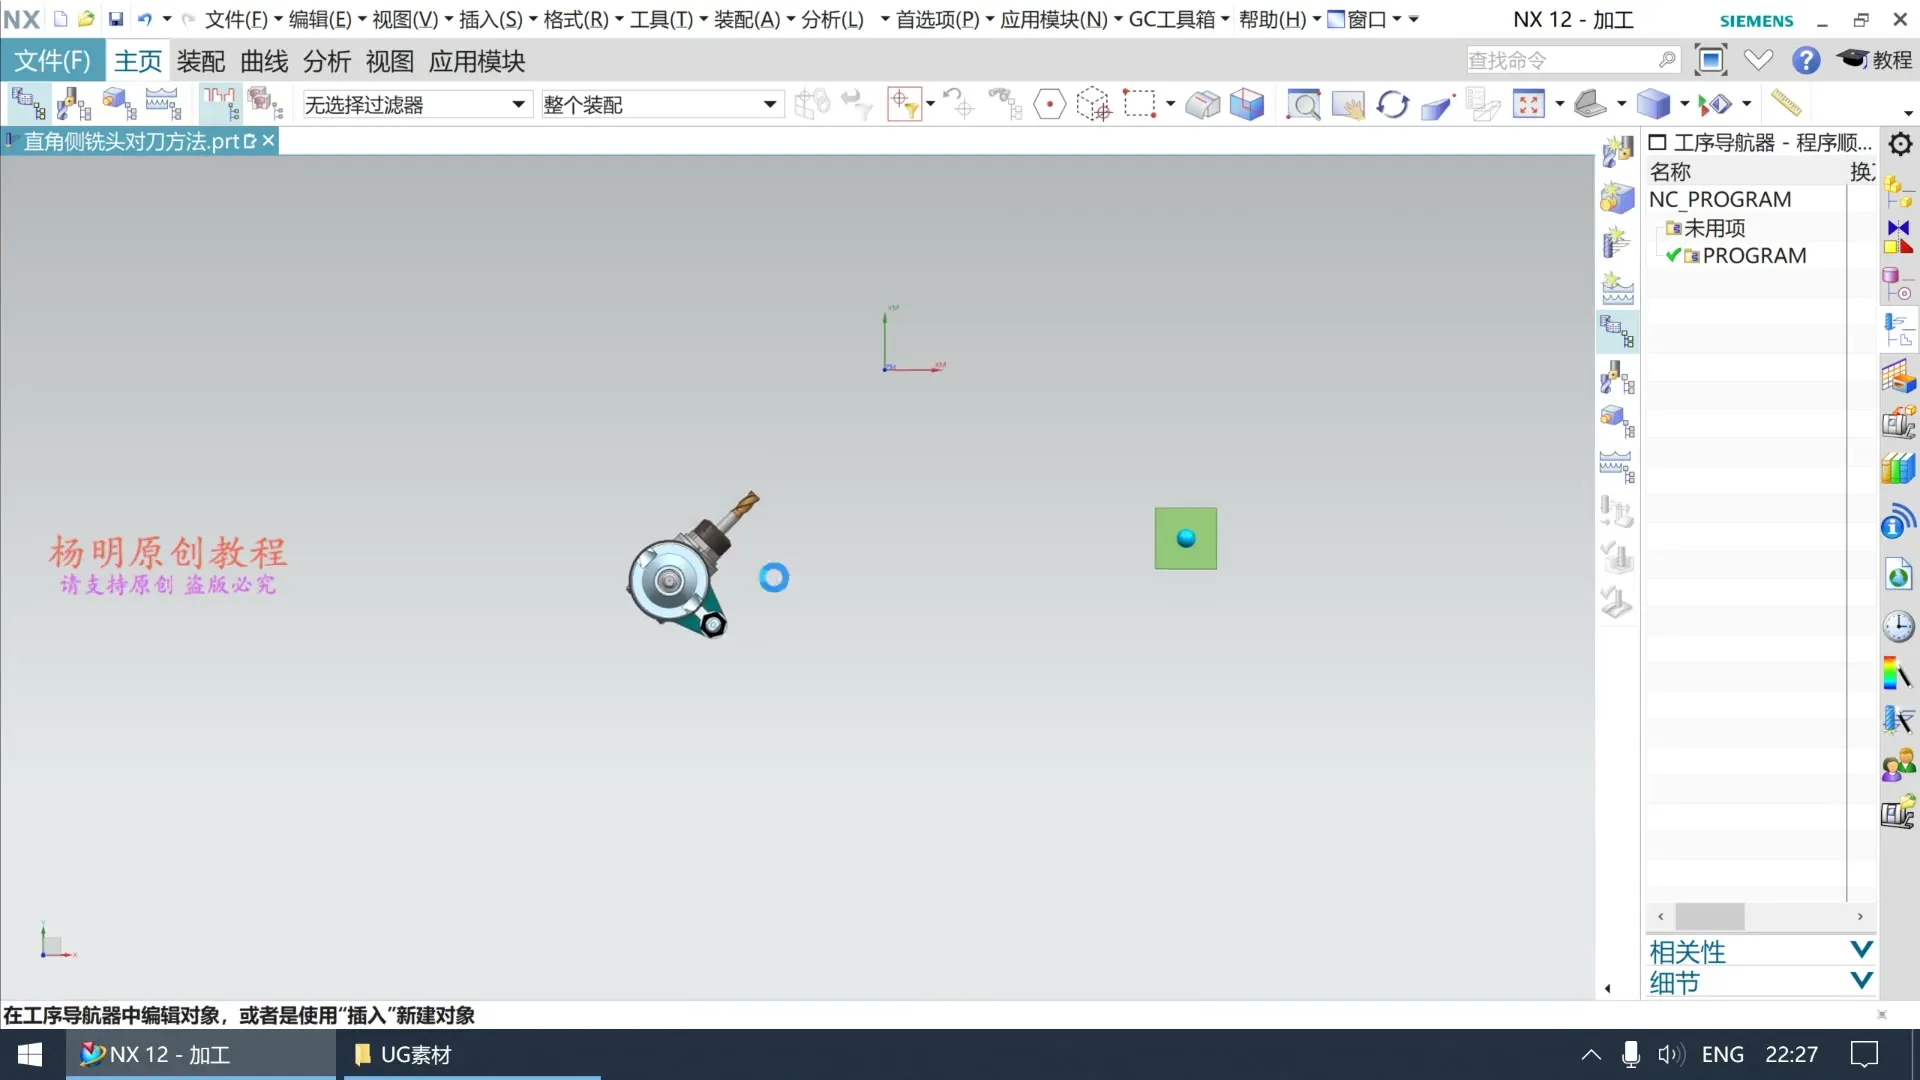The width and height of the screenshot is (1920, 1080).
Task: Select the PROGRAM node in the navigator
Action: (1754, 256)
